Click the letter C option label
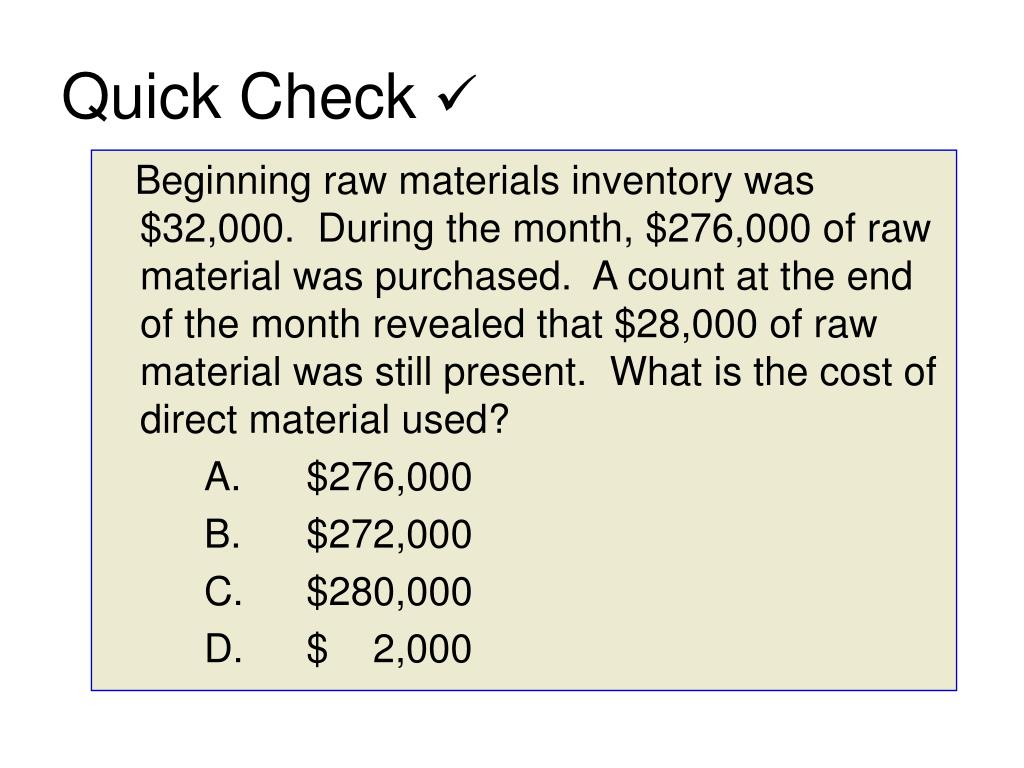This screenshot has width=1024, height=768. [223, 591]
